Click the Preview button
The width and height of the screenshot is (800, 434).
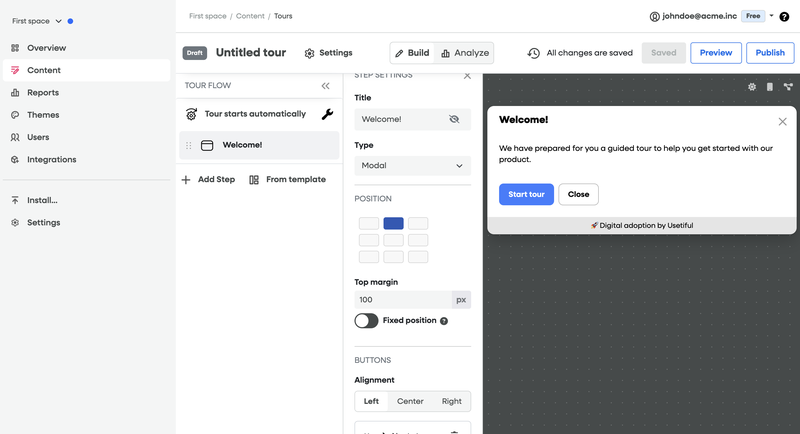click(716, 53)
